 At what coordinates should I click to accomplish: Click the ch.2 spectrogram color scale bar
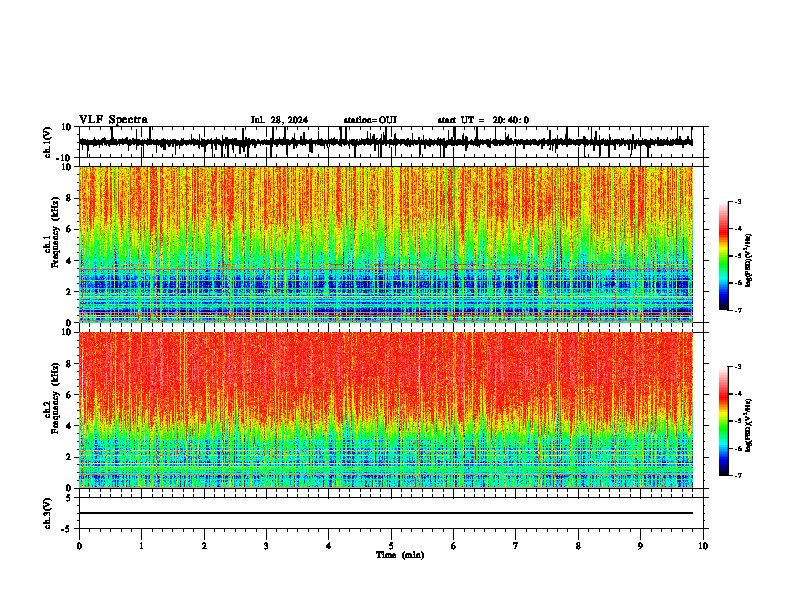click(x=724, y=421)
